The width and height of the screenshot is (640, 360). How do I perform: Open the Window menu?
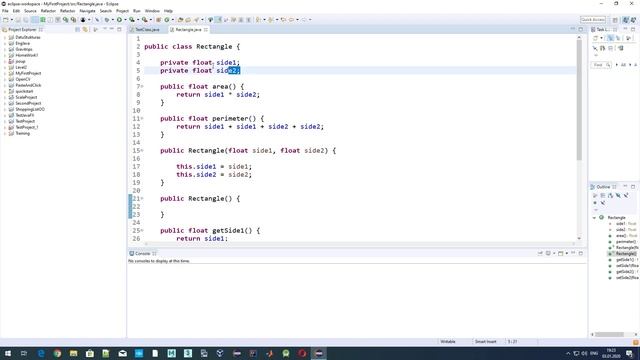coord(152,11)
